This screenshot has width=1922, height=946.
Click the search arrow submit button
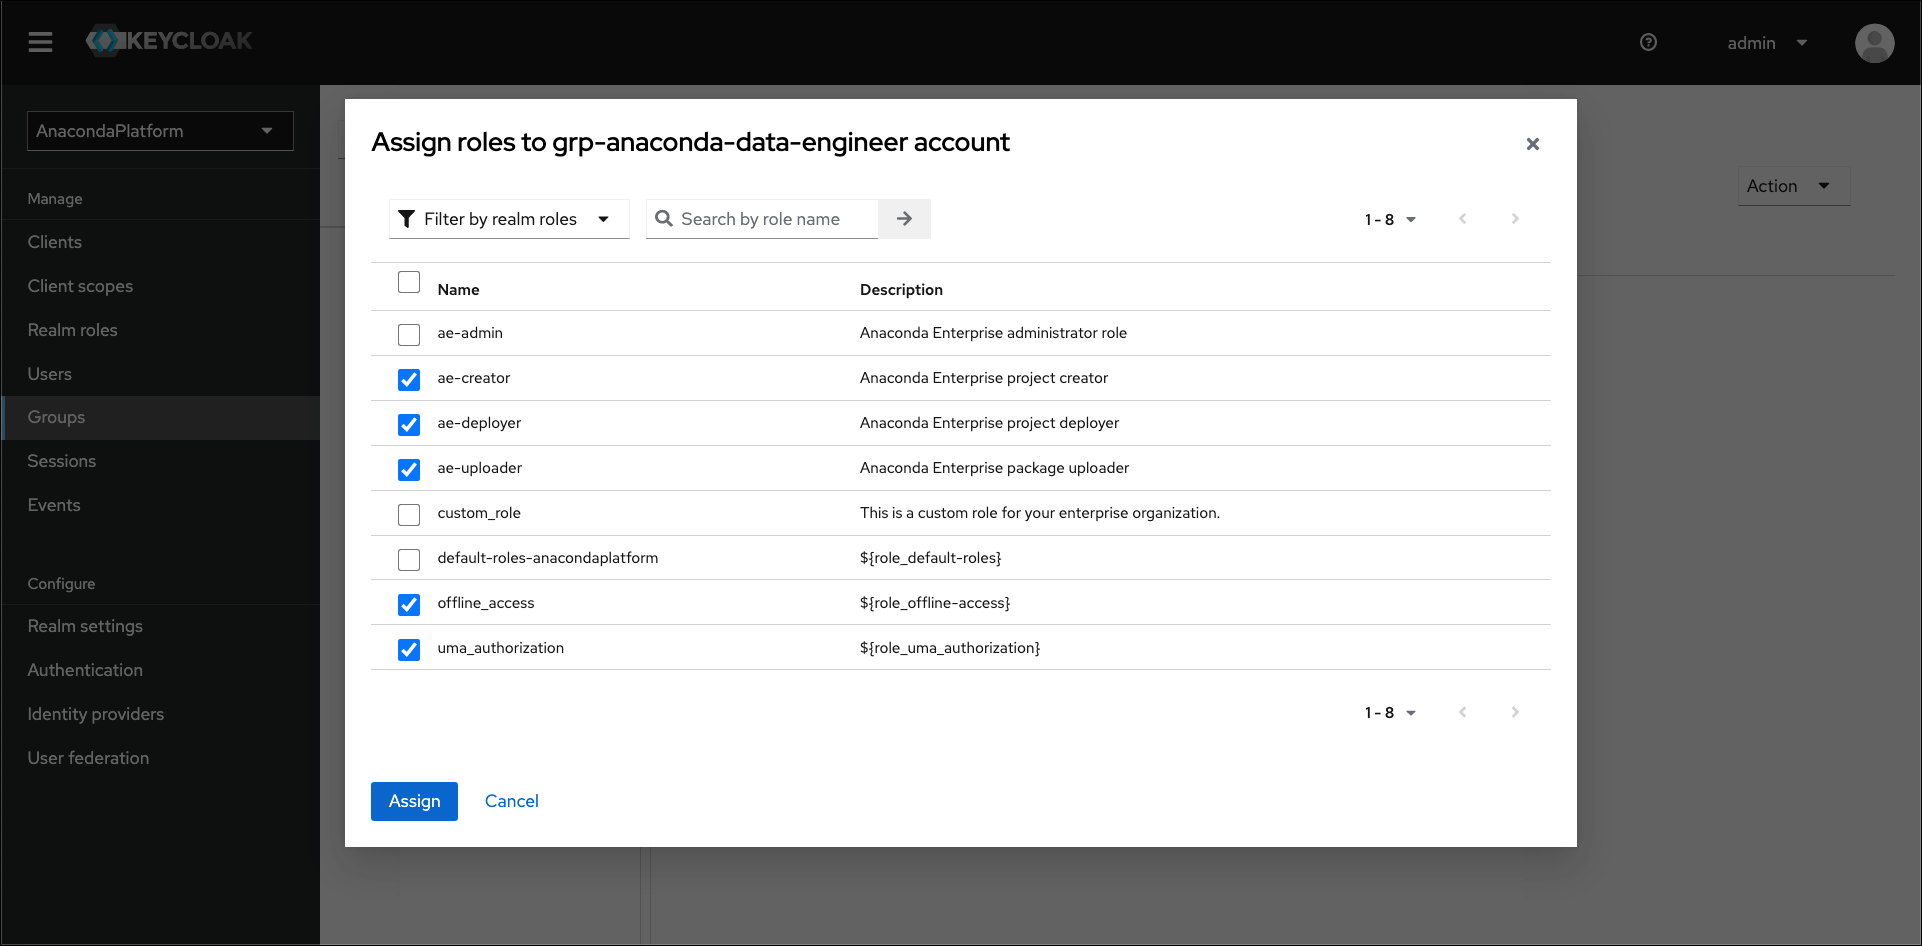[904, 219]
